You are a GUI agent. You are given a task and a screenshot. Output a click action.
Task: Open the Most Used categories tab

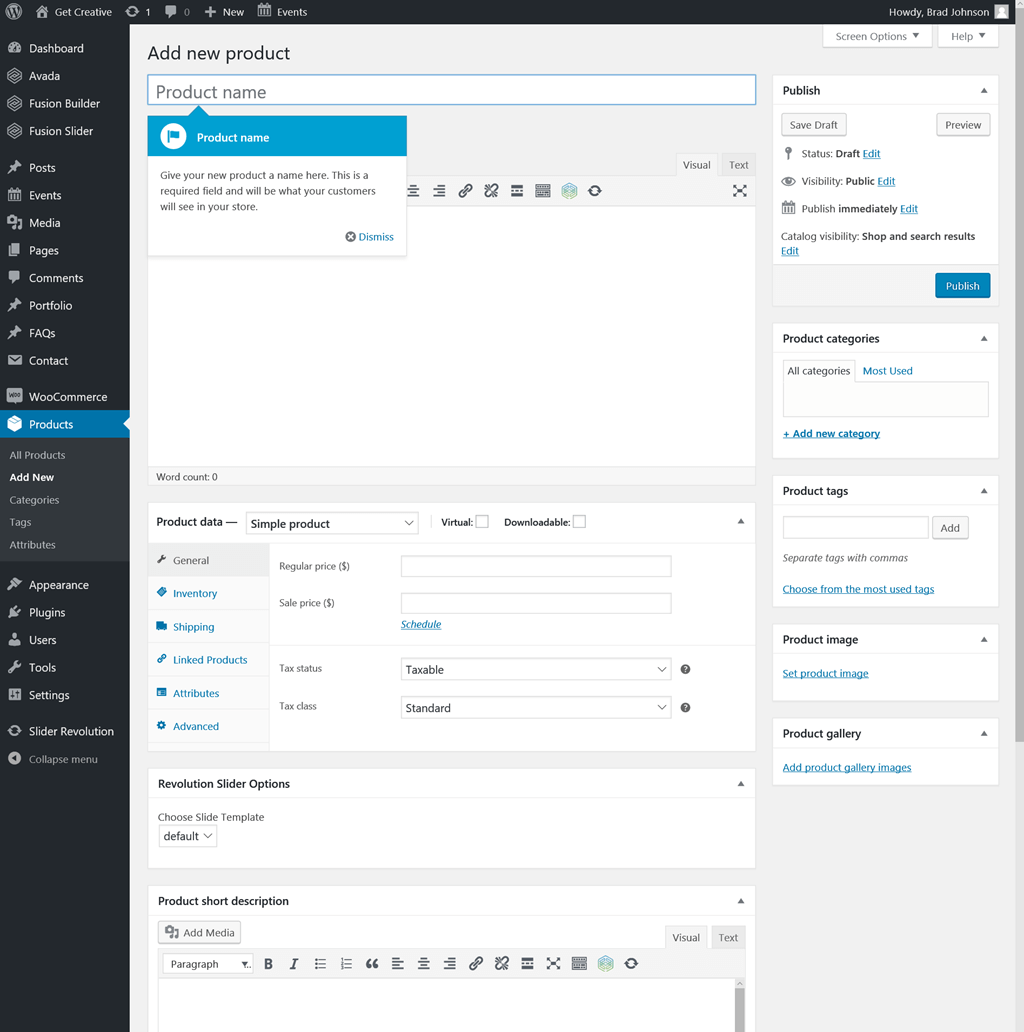(887, 371)
